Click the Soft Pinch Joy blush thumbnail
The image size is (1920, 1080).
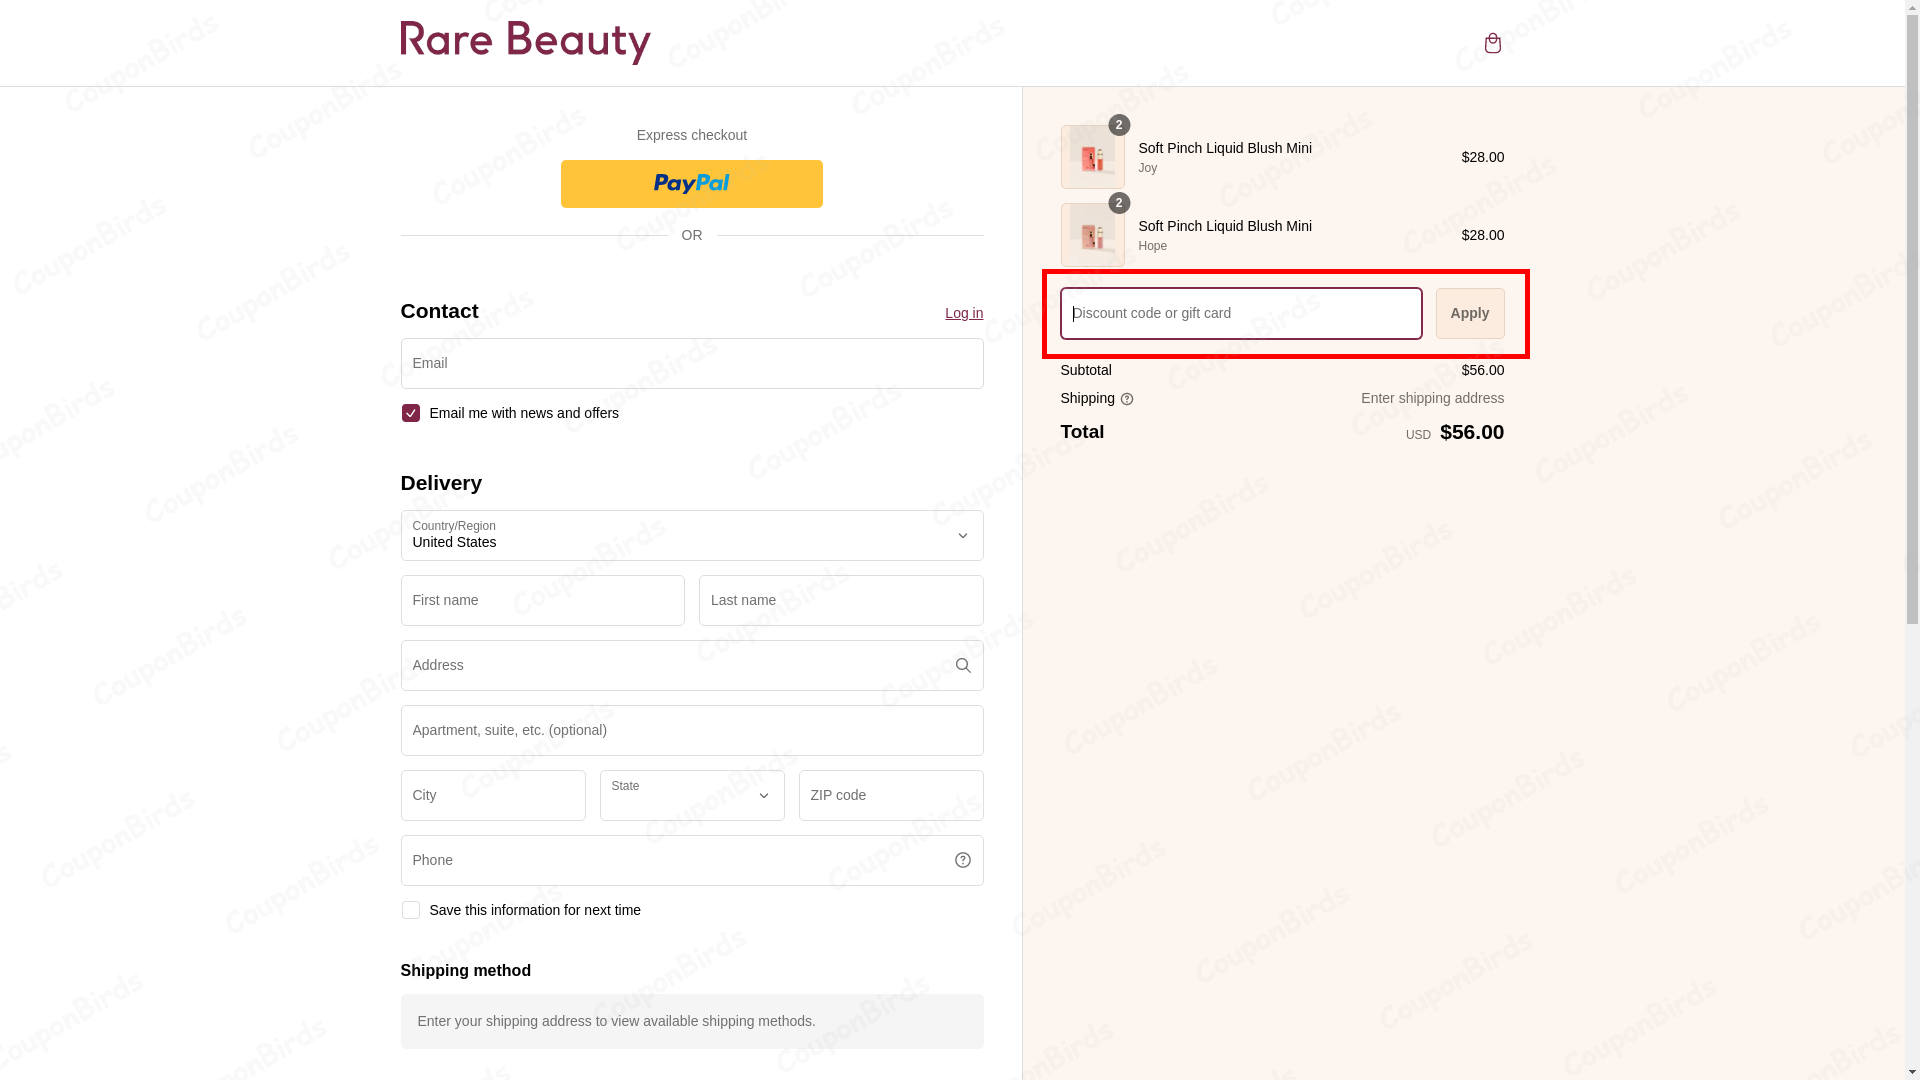pos(1092,157)
